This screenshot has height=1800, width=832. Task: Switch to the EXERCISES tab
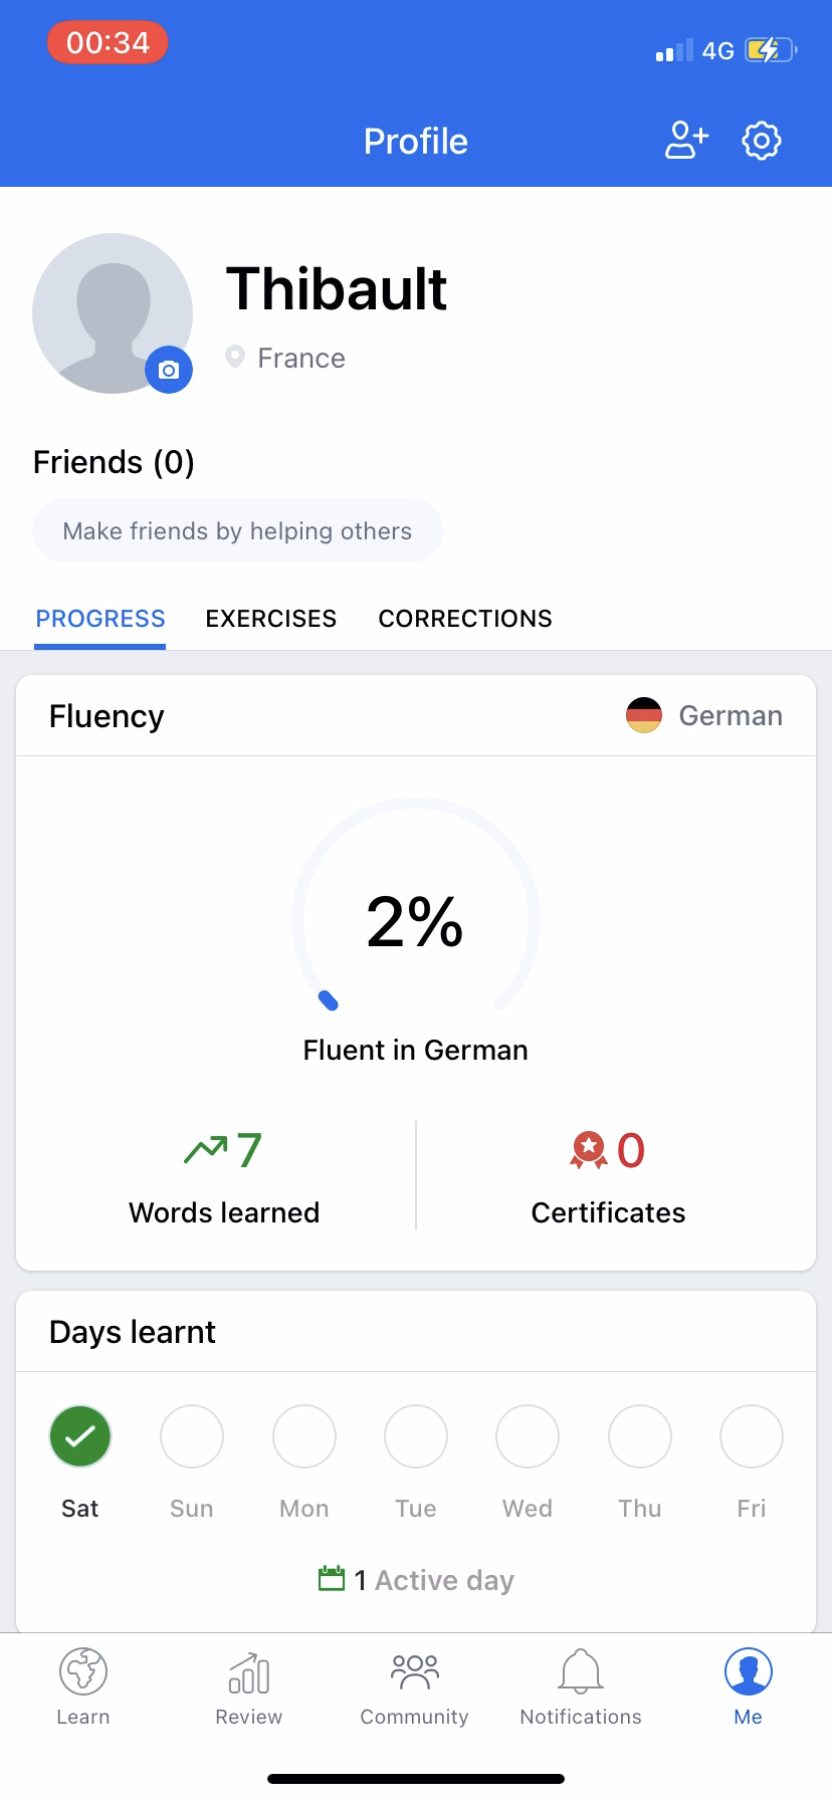pos(271,619)
